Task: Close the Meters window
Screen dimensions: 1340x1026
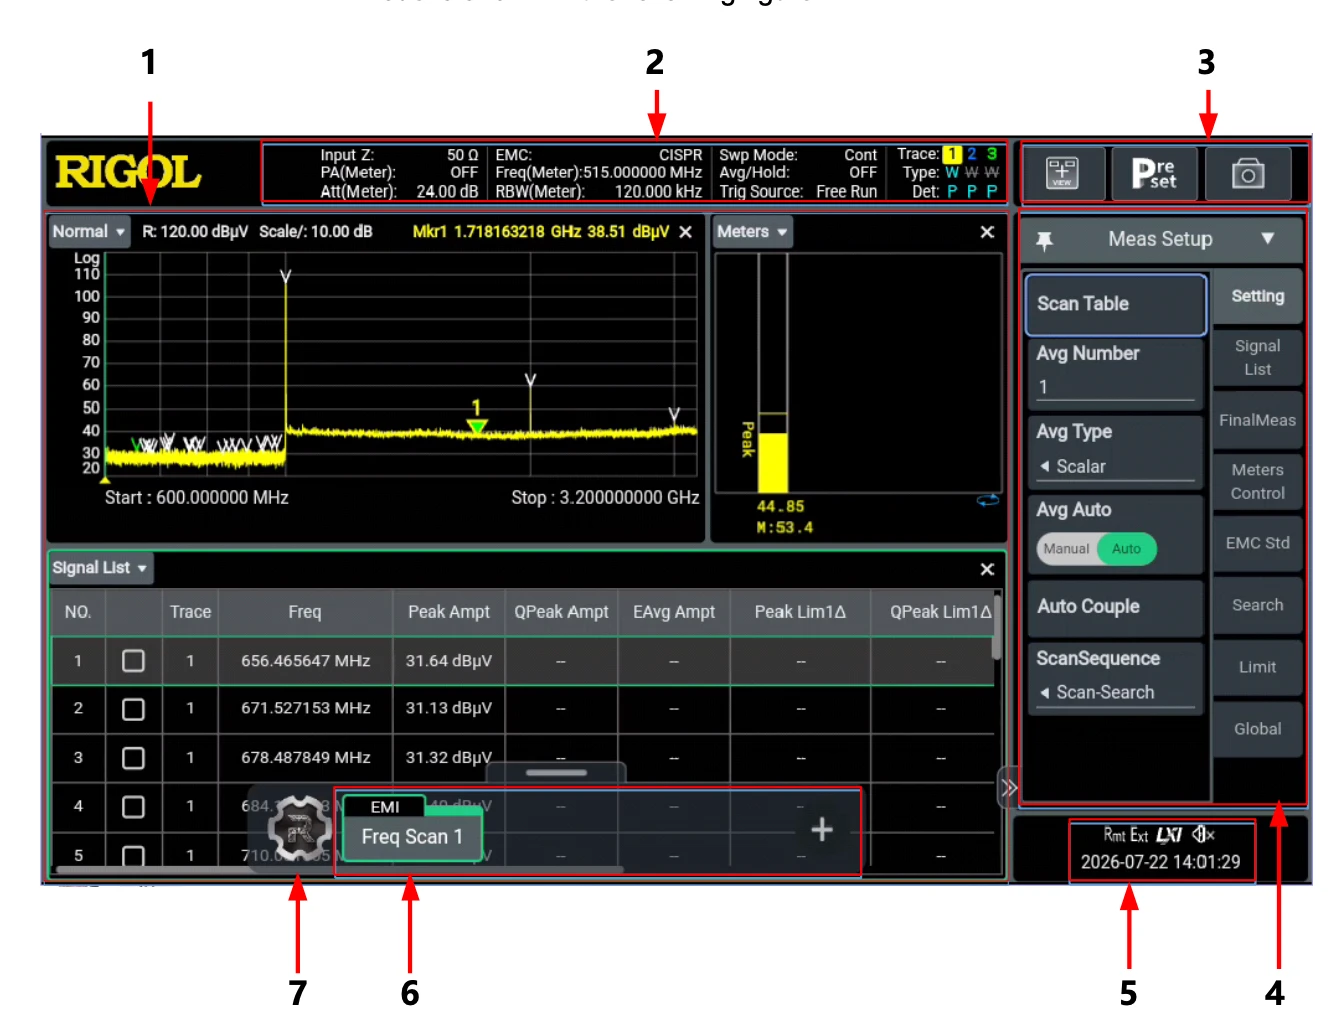Action: coord(987,232)
